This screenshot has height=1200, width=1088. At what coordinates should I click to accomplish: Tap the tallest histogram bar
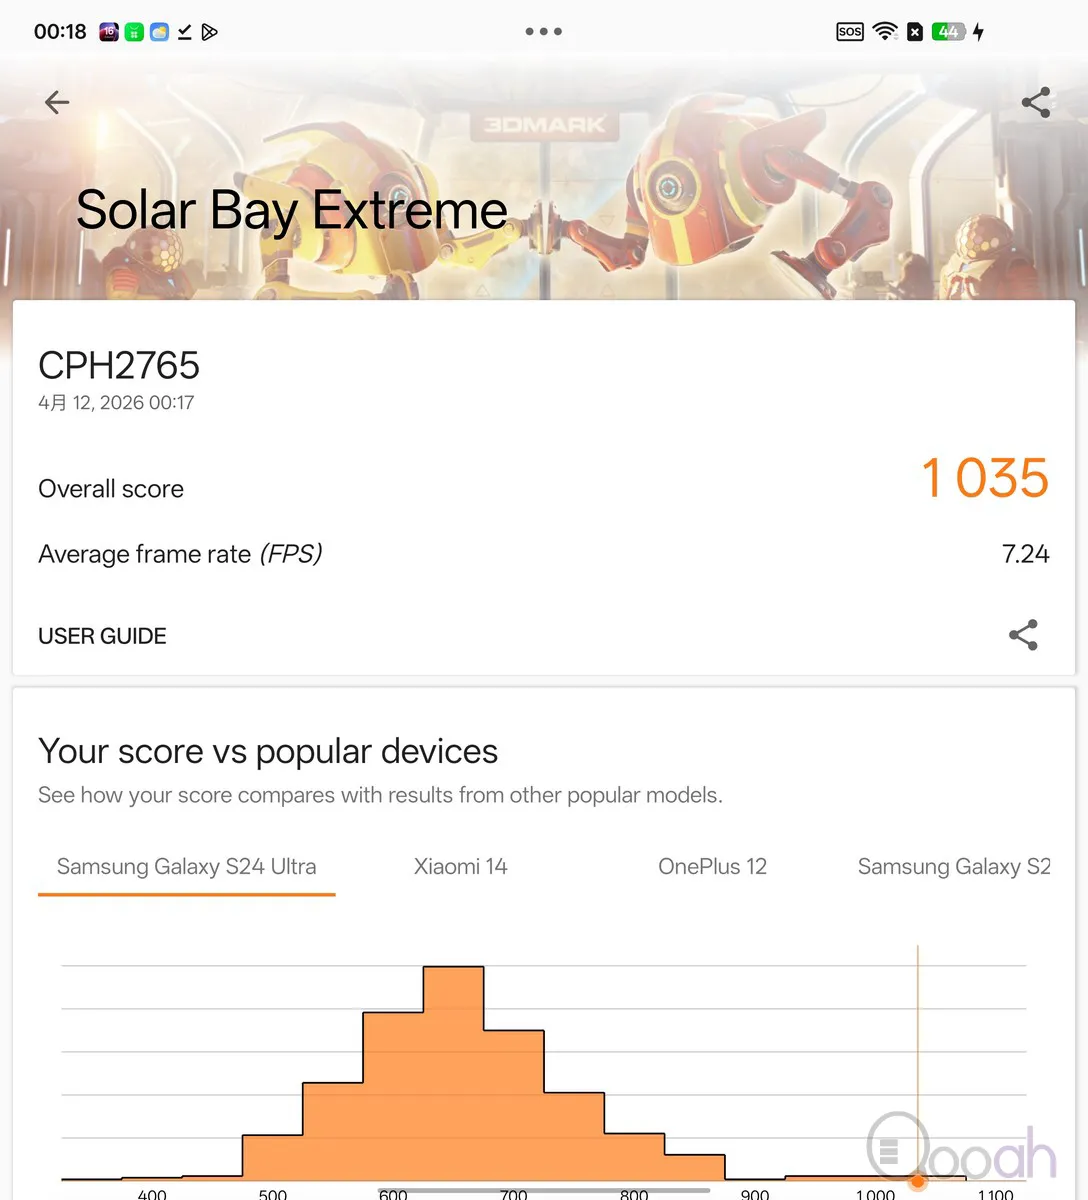[x=453, y=1070]
